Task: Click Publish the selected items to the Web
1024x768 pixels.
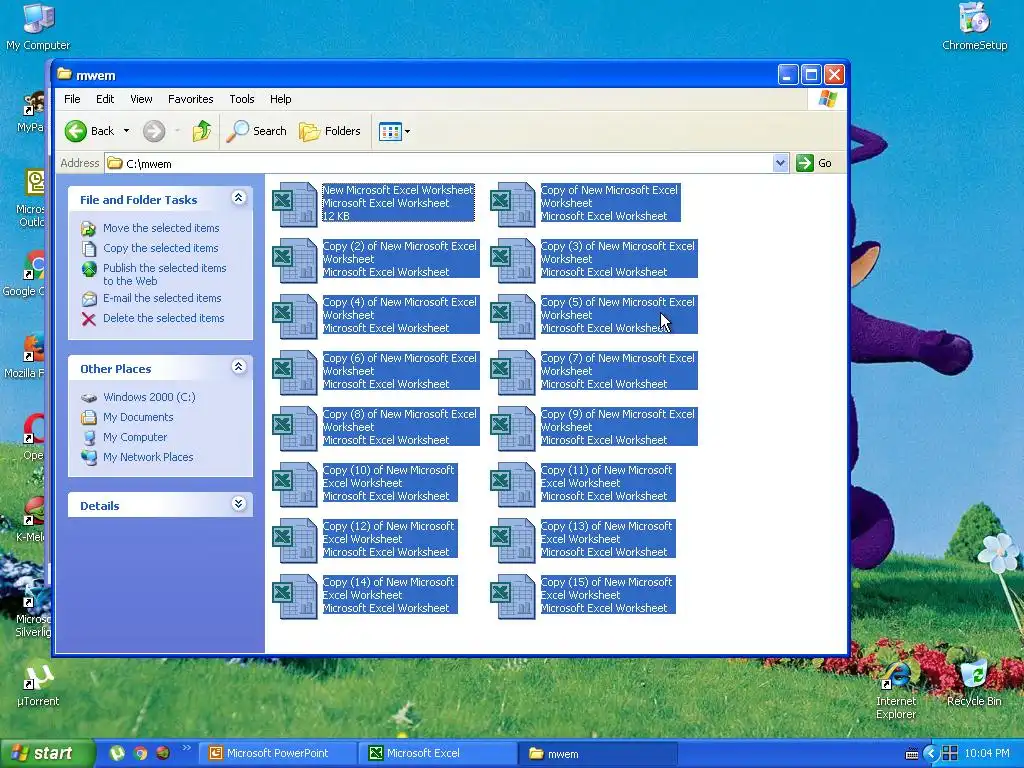Action: point(165,274)
